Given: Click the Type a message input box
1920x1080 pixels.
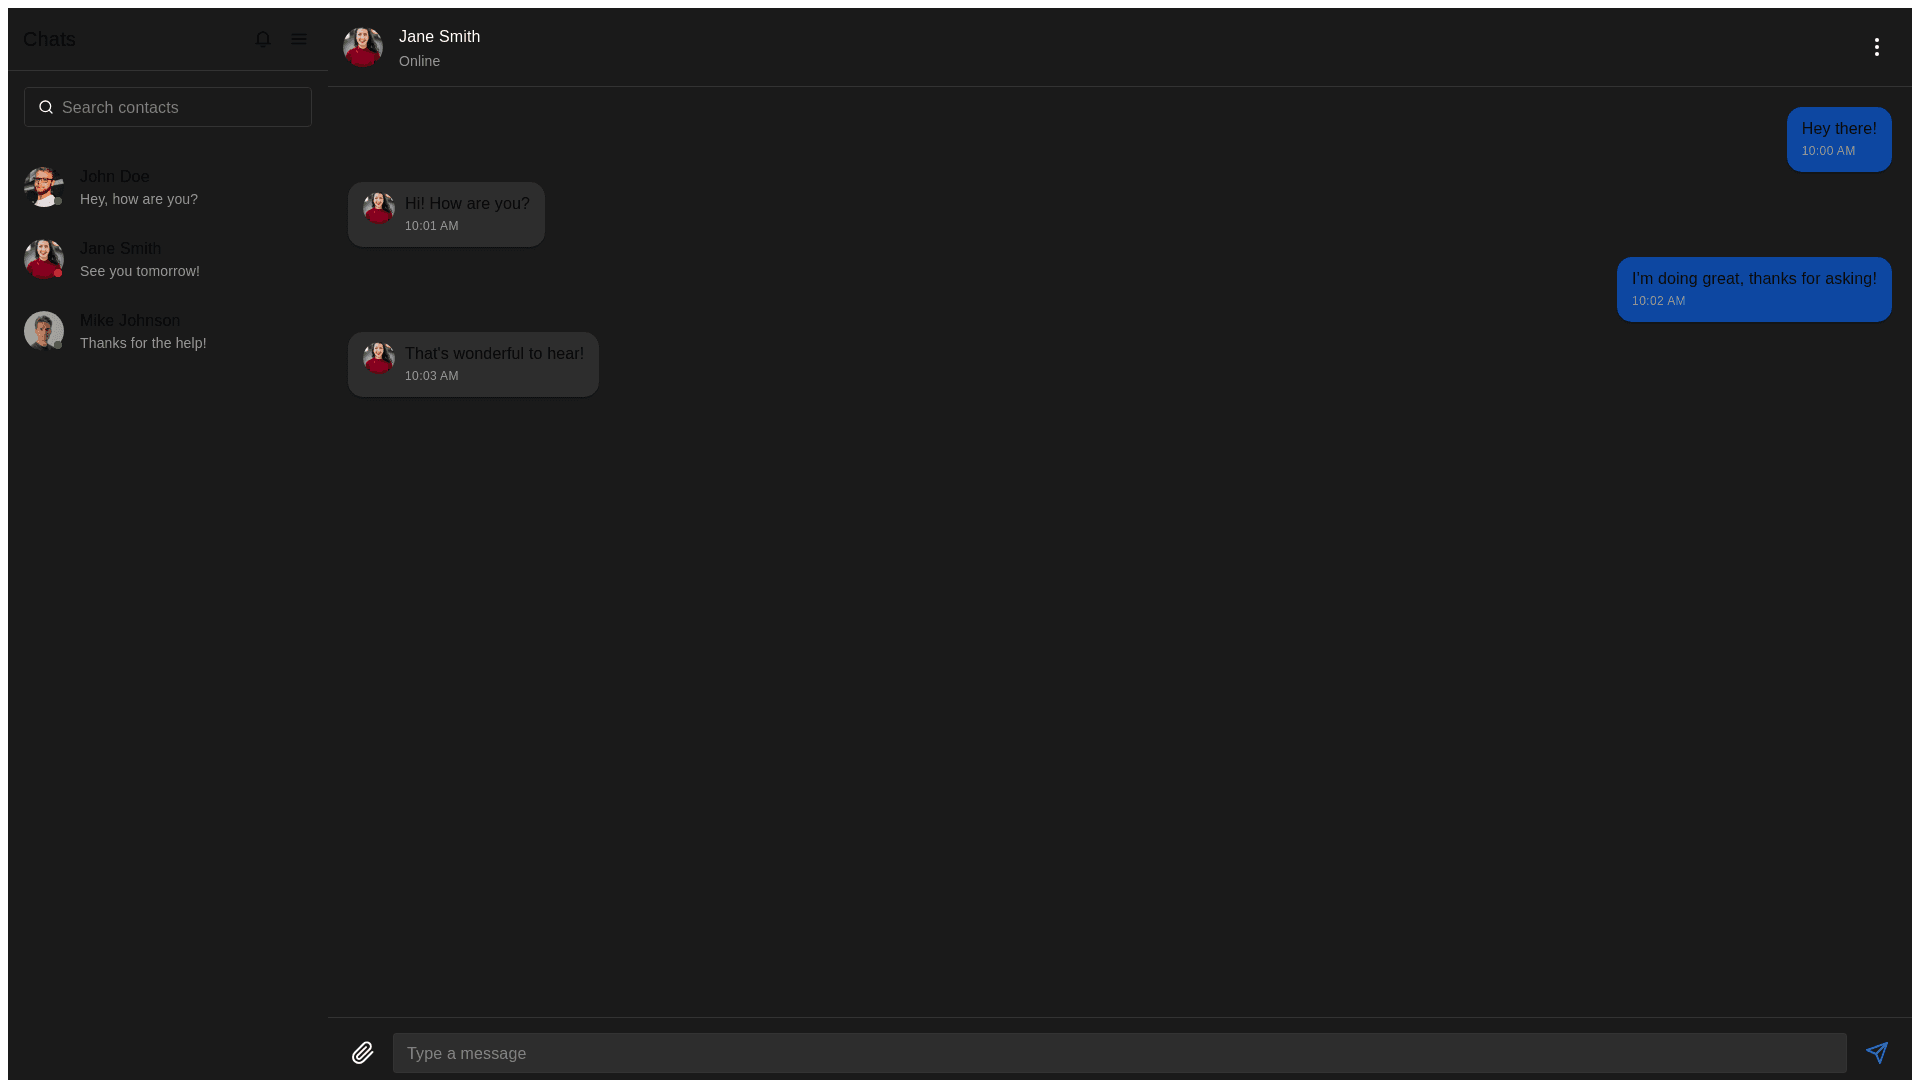Looking at the screenshot, I should [1120, 1053].
